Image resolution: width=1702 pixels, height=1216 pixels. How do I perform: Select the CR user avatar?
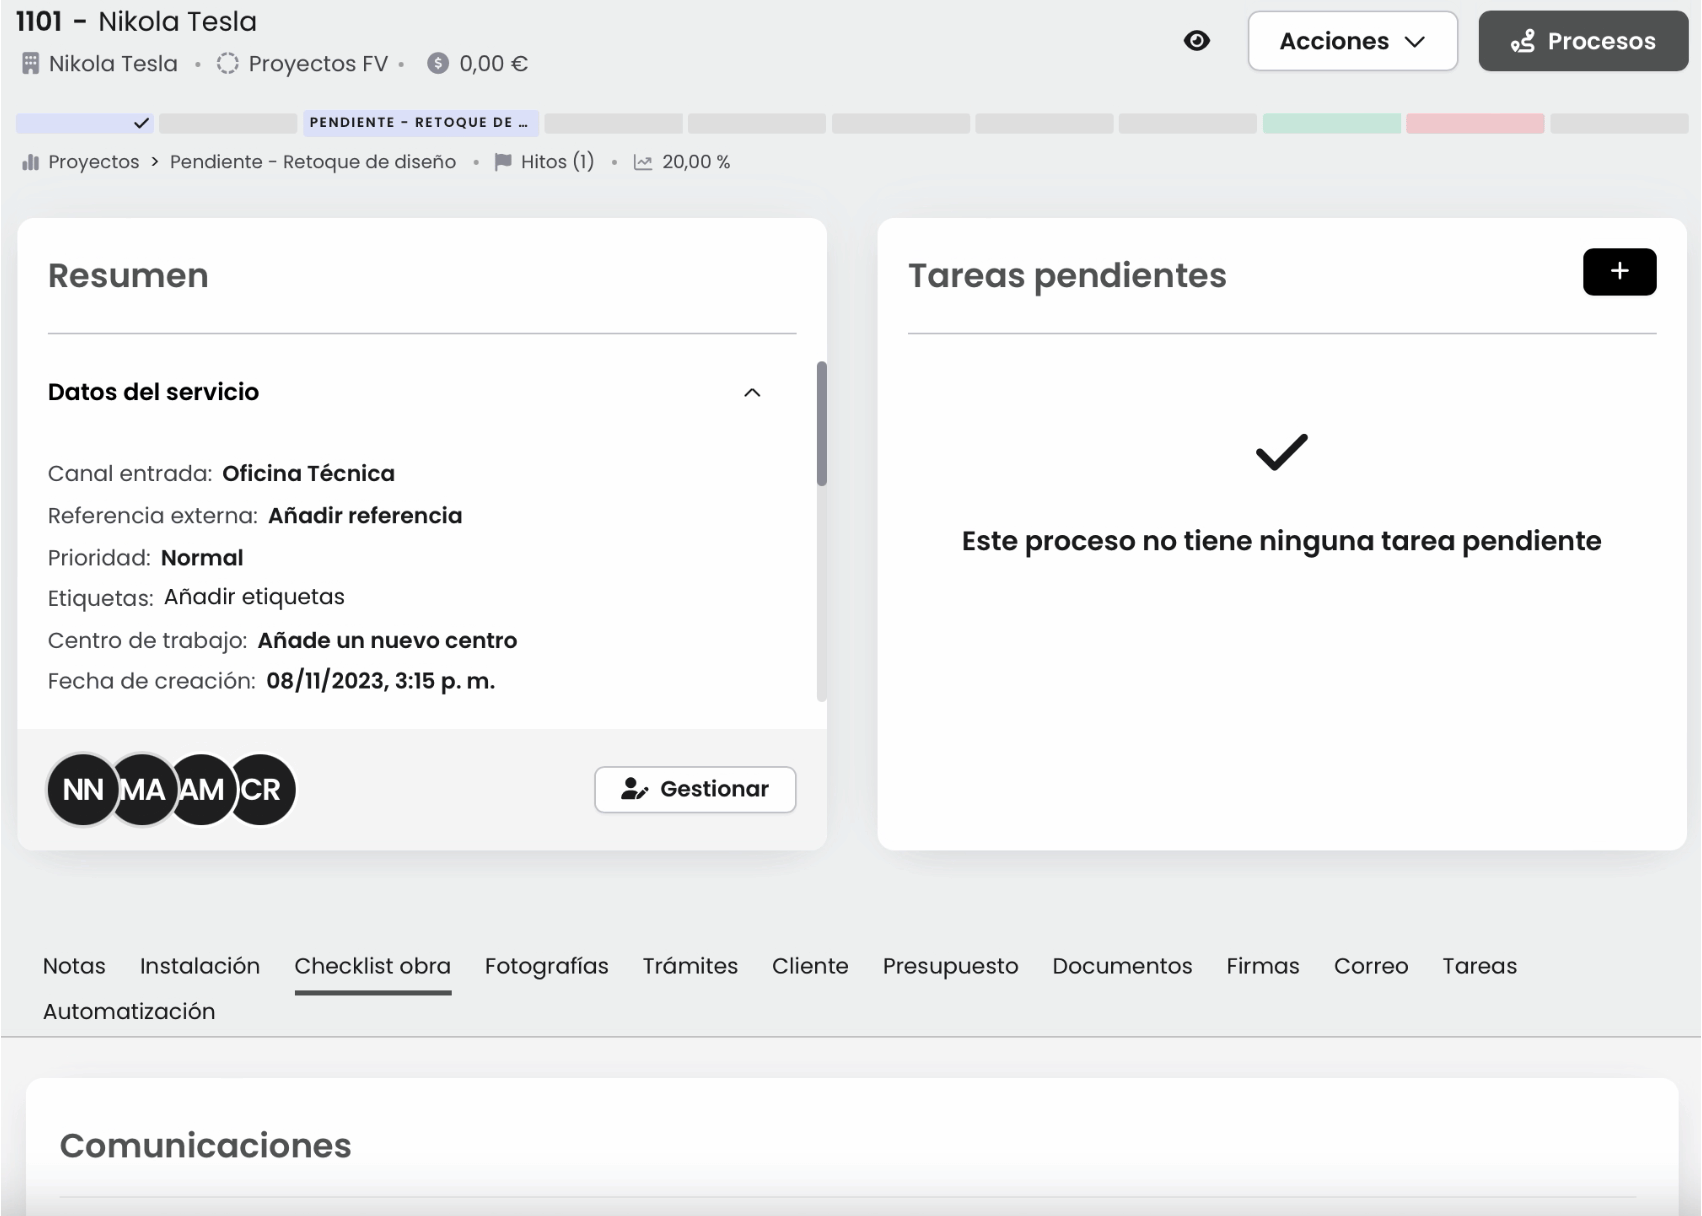[x=261, y=790]
